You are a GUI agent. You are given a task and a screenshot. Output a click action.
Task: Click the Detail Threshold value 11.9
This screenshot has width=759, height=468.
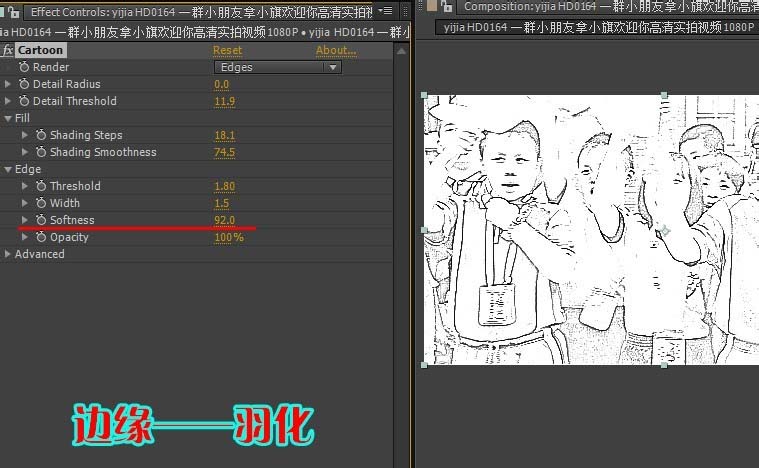(x=225, y=101)
